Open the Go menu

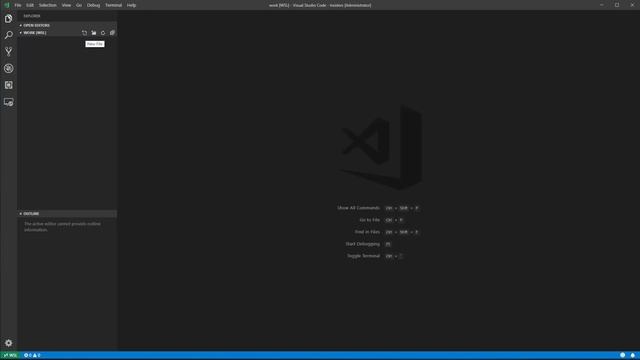(79, 5)
